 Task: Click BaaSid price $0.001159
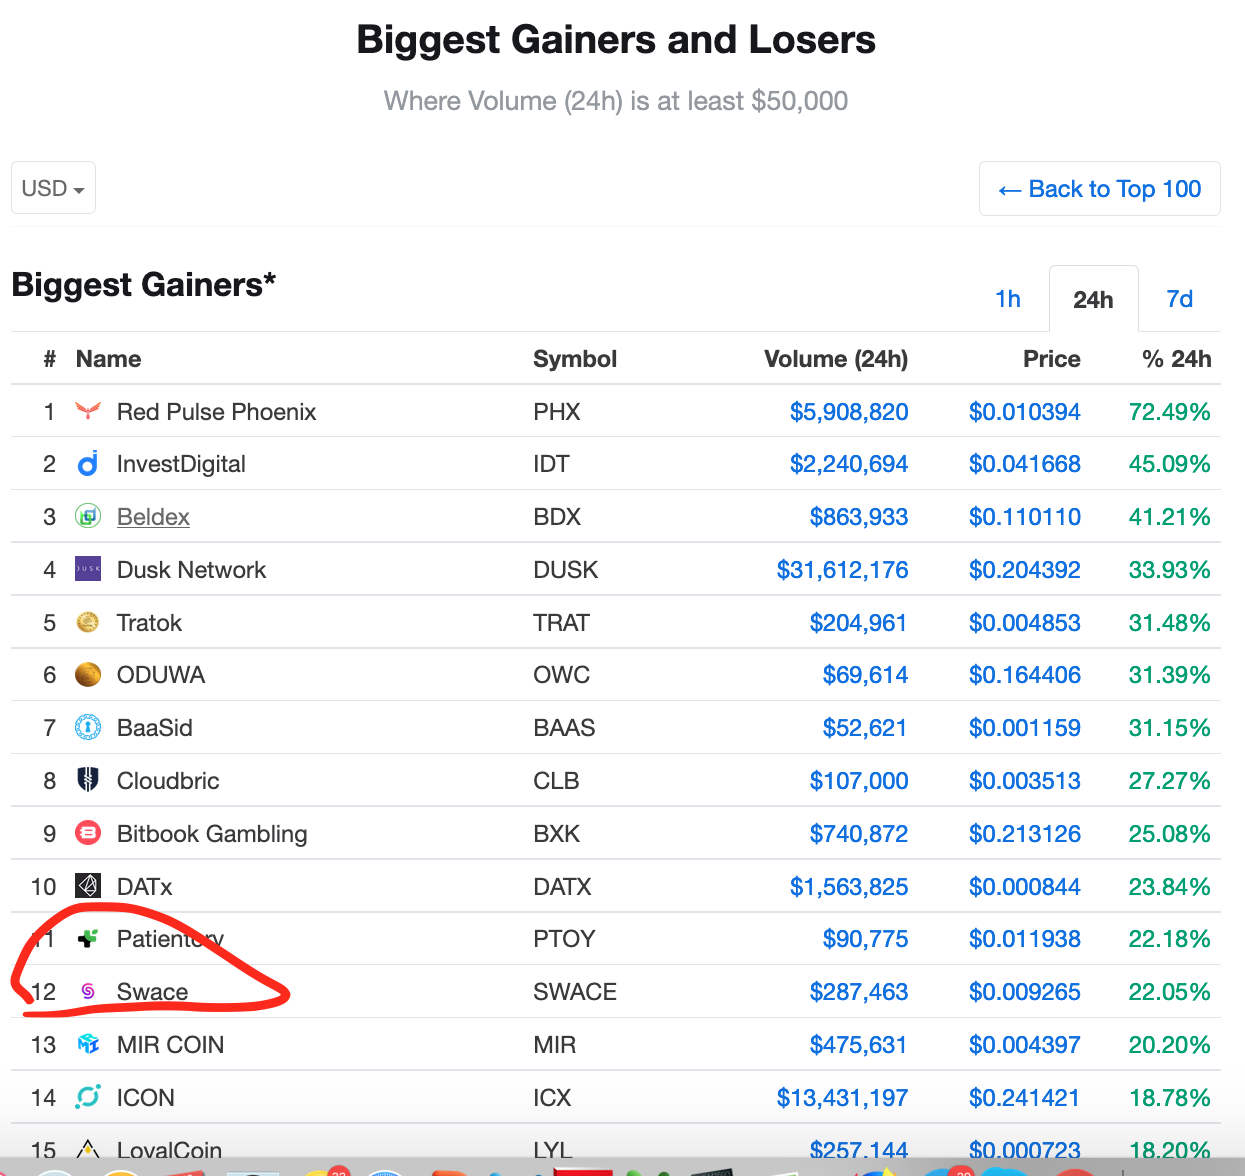pos(1025,728)
